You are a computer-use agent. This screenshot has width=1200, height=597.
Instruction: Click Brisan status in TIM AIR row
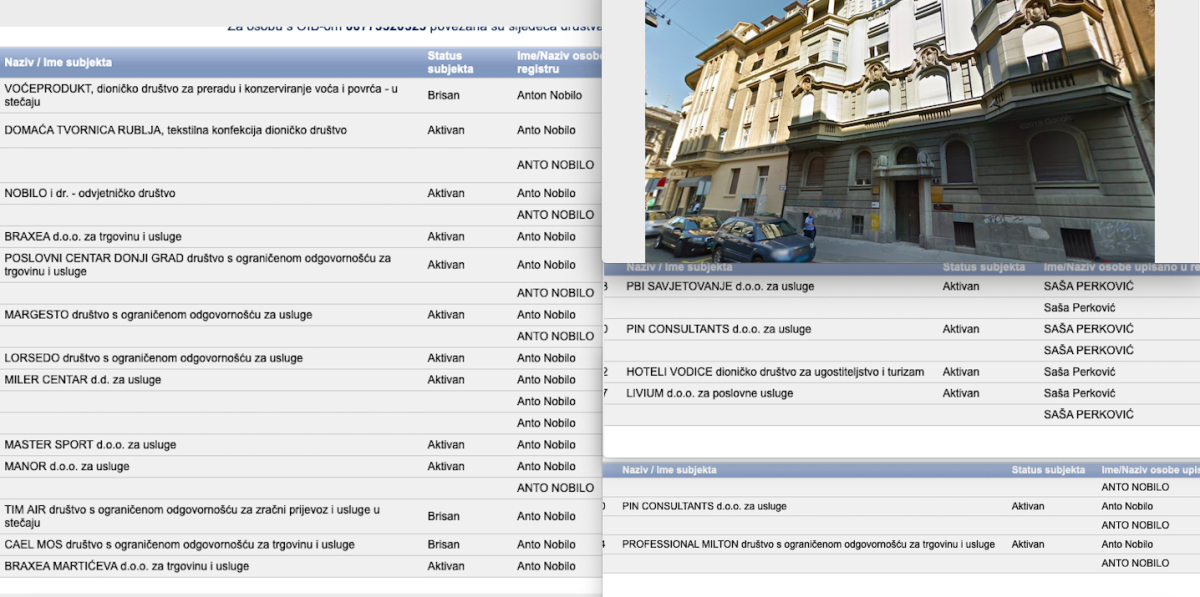click(444, 516)
